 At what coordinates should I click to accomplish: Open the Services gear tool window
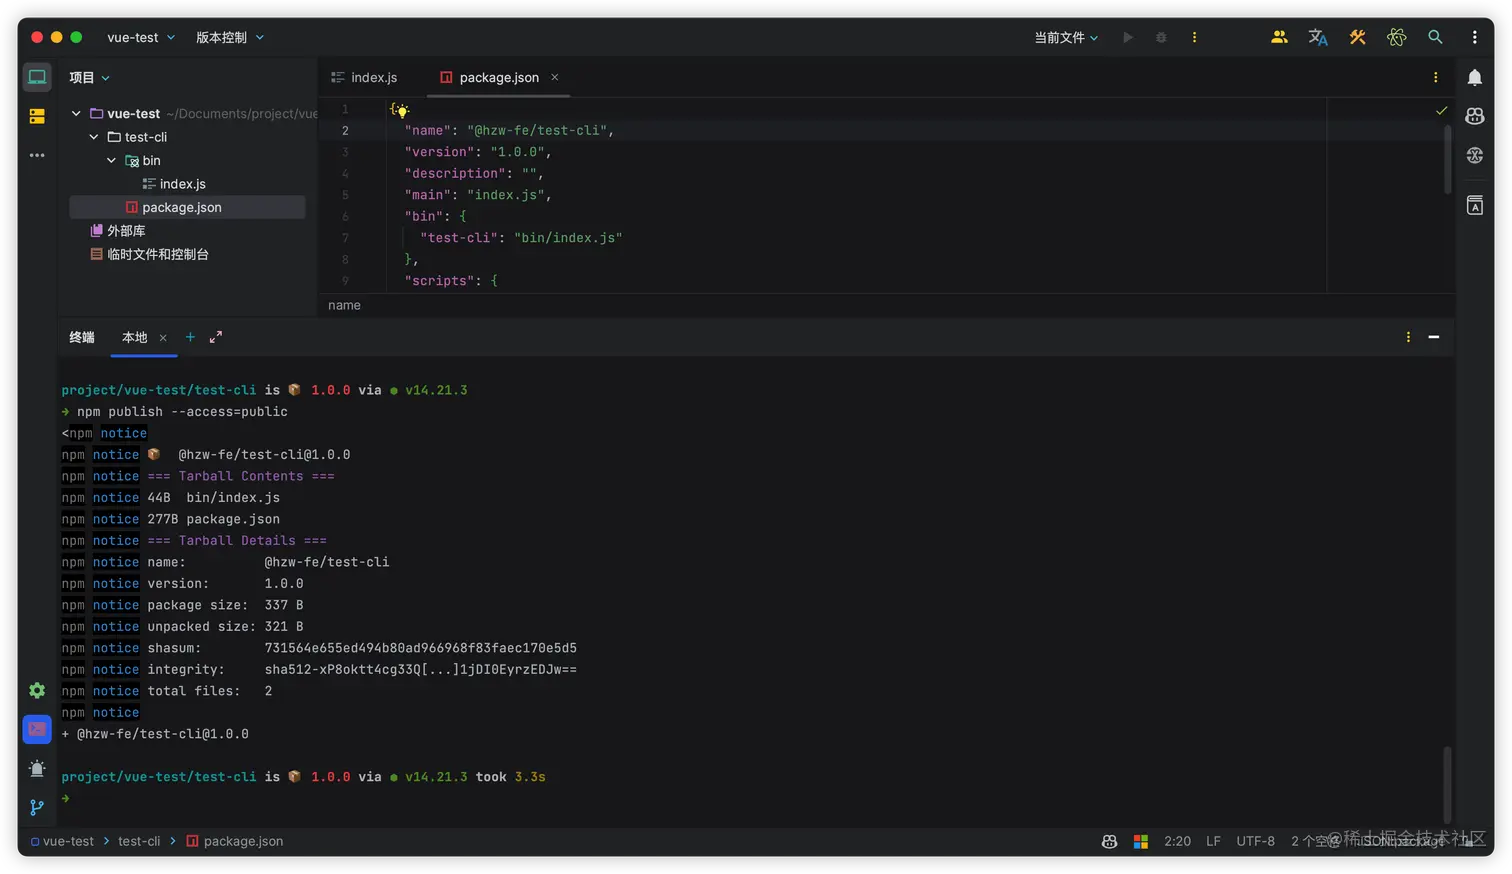37,690
